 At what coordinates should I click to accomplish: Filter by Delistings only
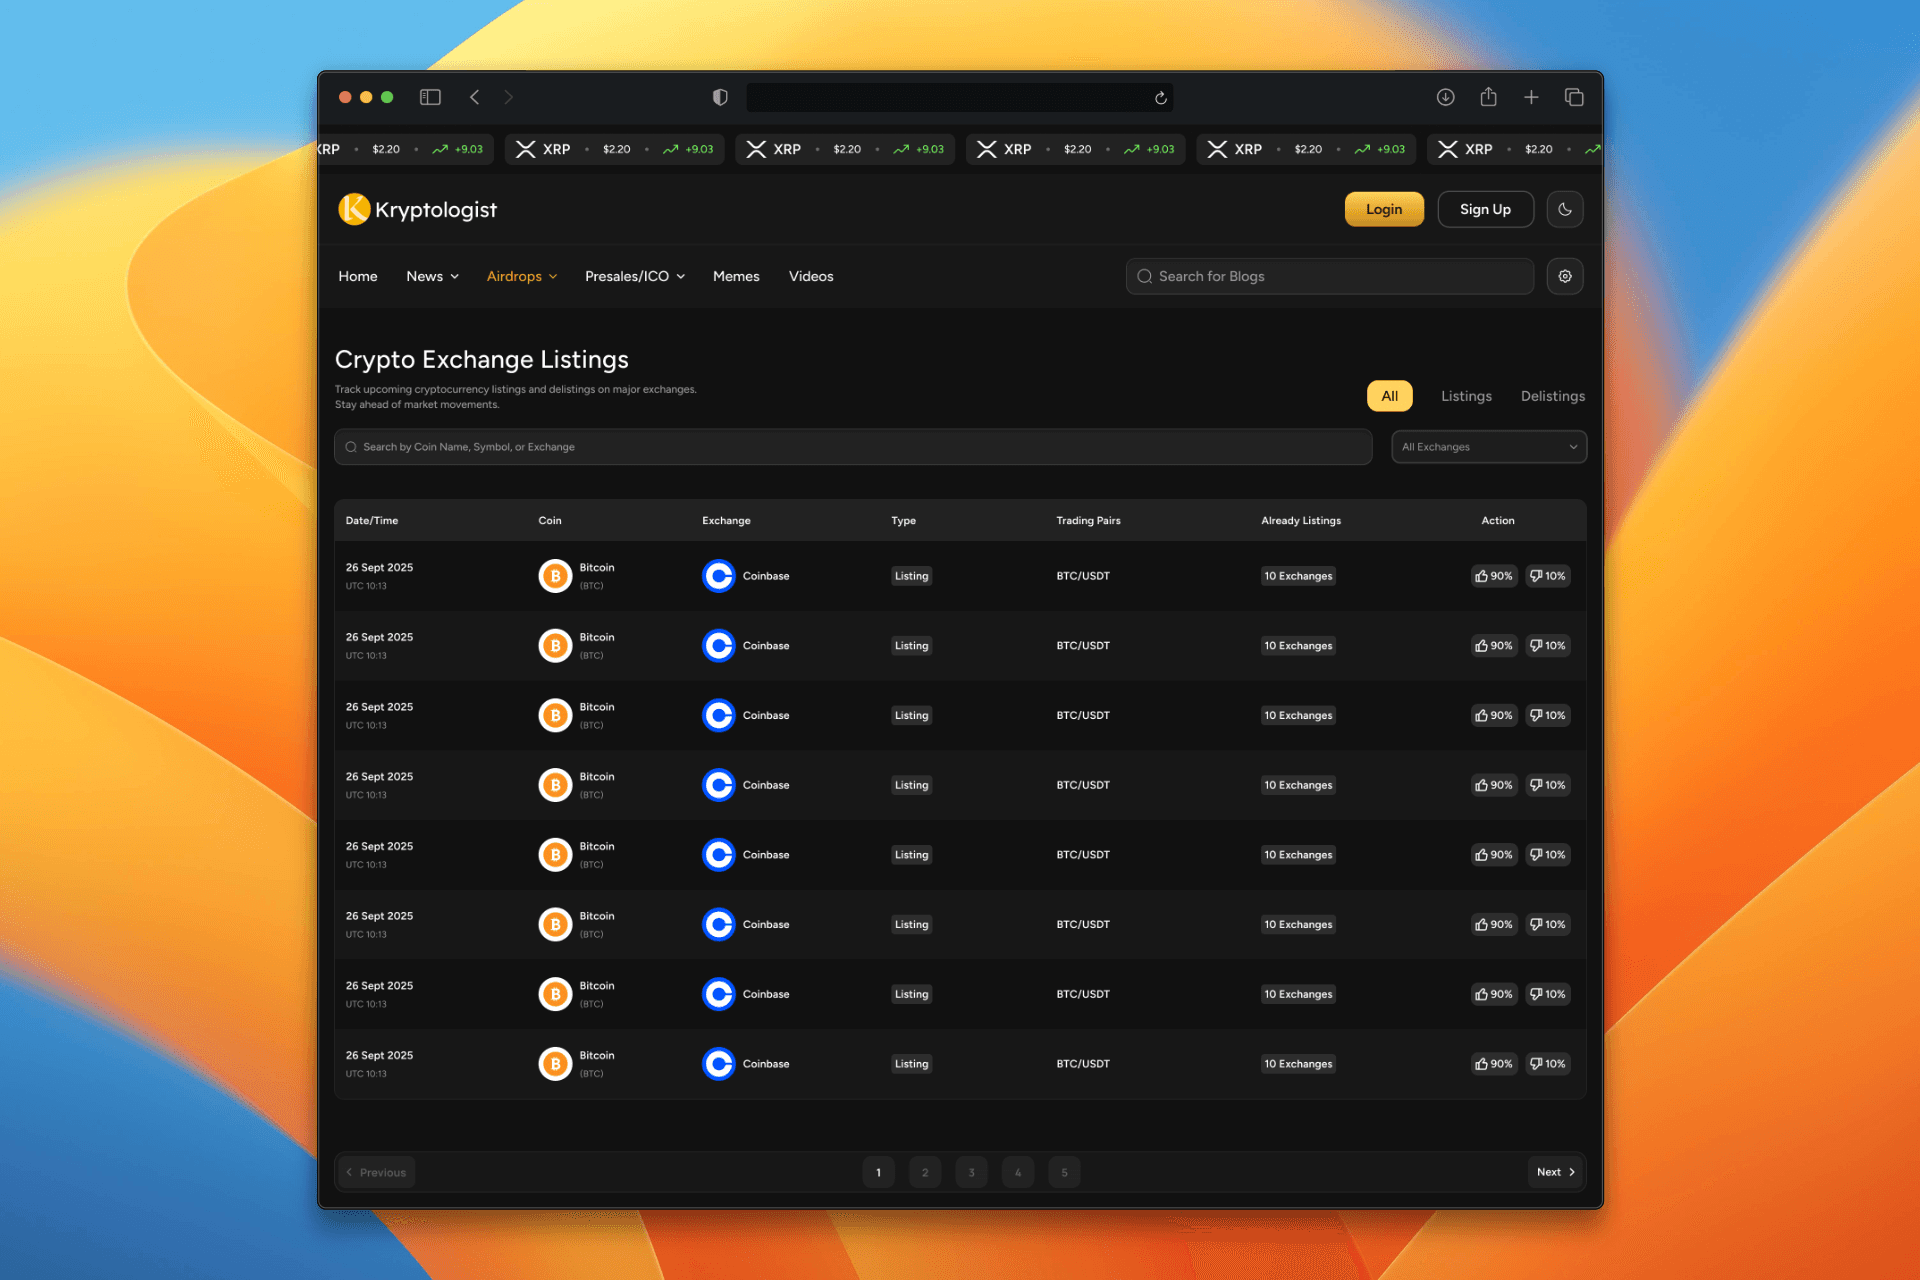[1552, 396]
